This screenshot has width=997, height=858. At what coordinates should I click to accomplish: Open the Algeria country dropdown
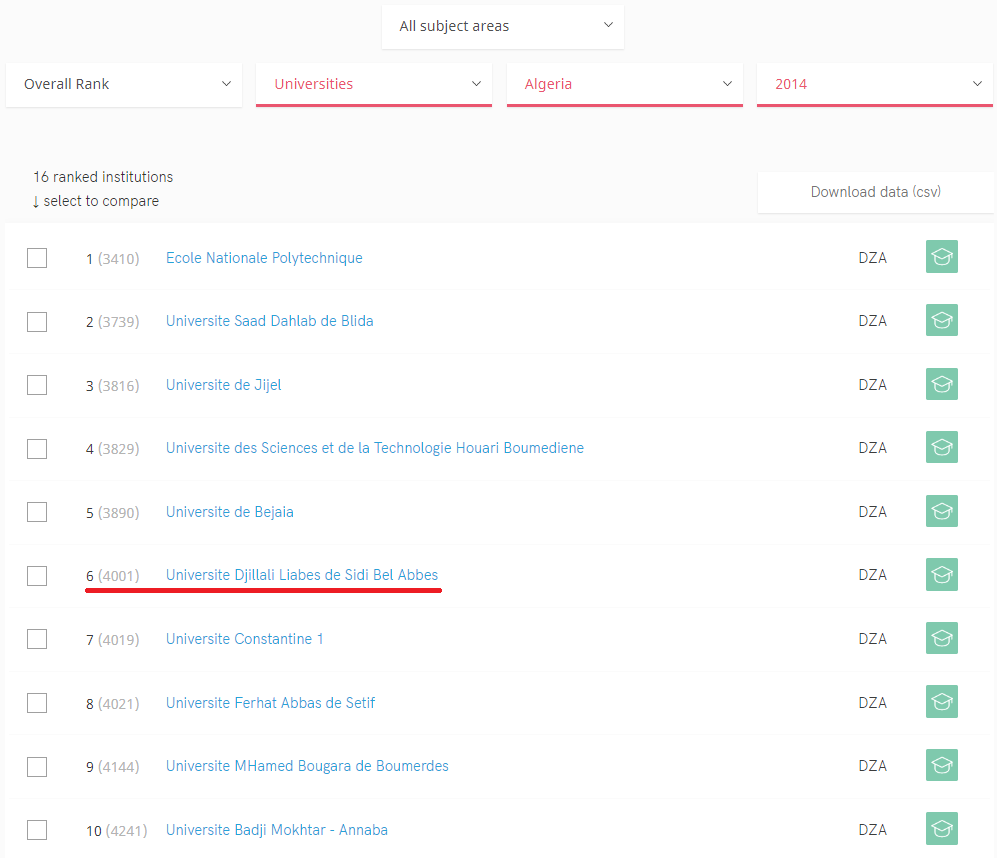click(x=624, y=84)
